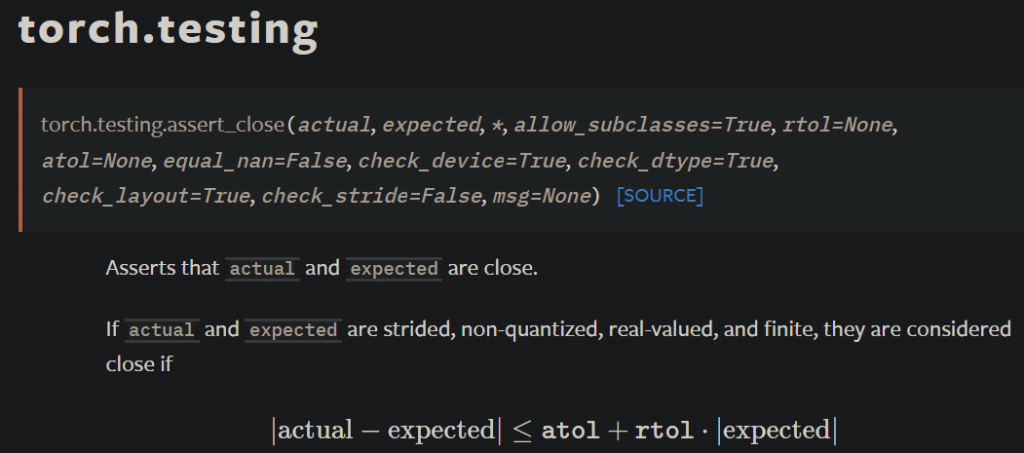Click the atol=None parameter
Image resolution: width=1024 pixels, height=453 pixels.
coord(97,161)
